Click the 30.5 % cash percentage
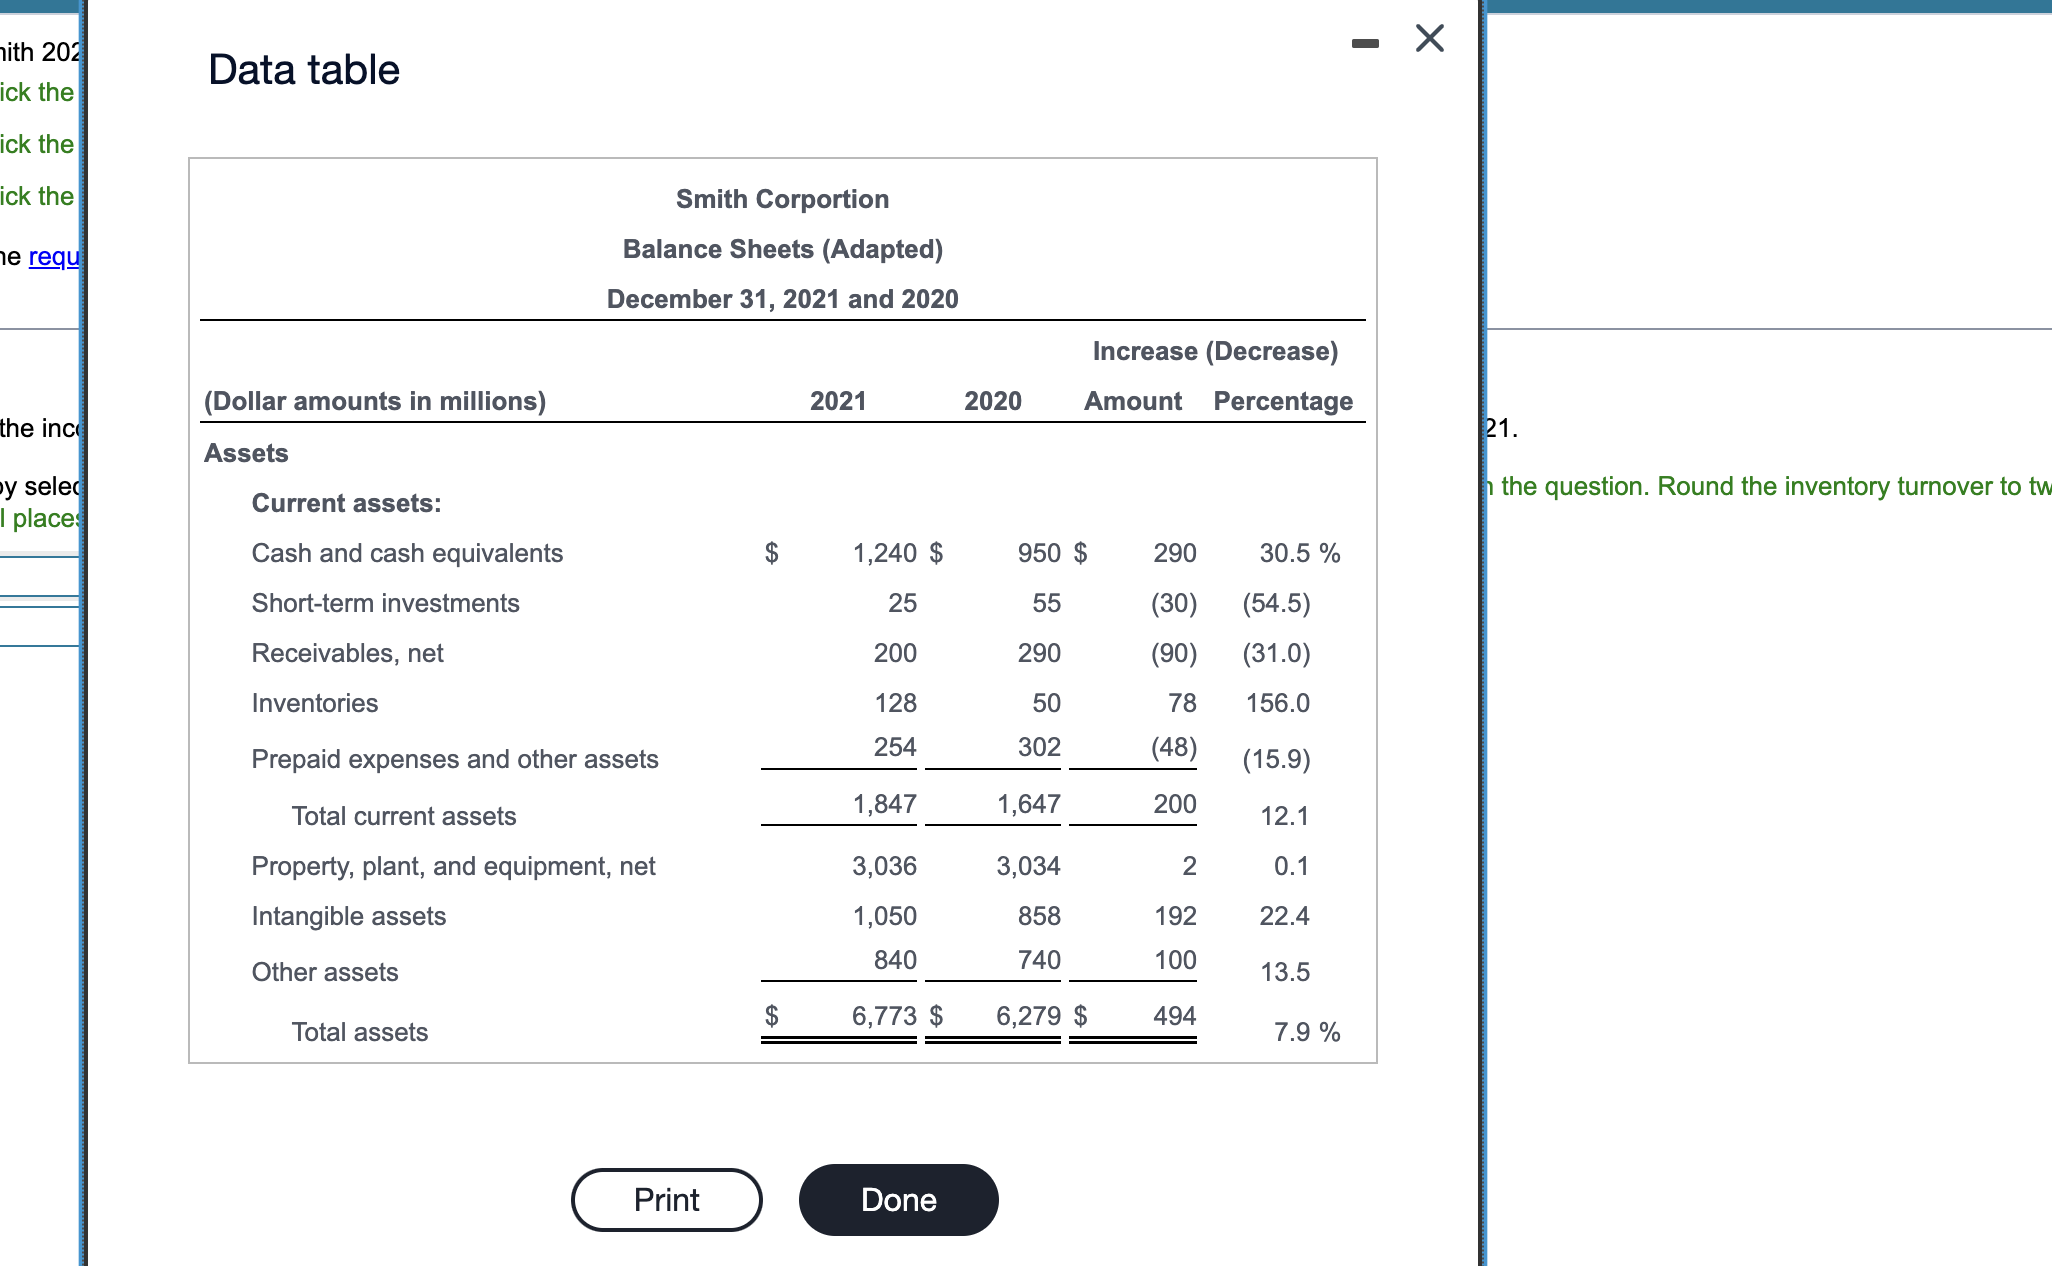Screen dimensions: 2052x1266 coord(1300,553)
